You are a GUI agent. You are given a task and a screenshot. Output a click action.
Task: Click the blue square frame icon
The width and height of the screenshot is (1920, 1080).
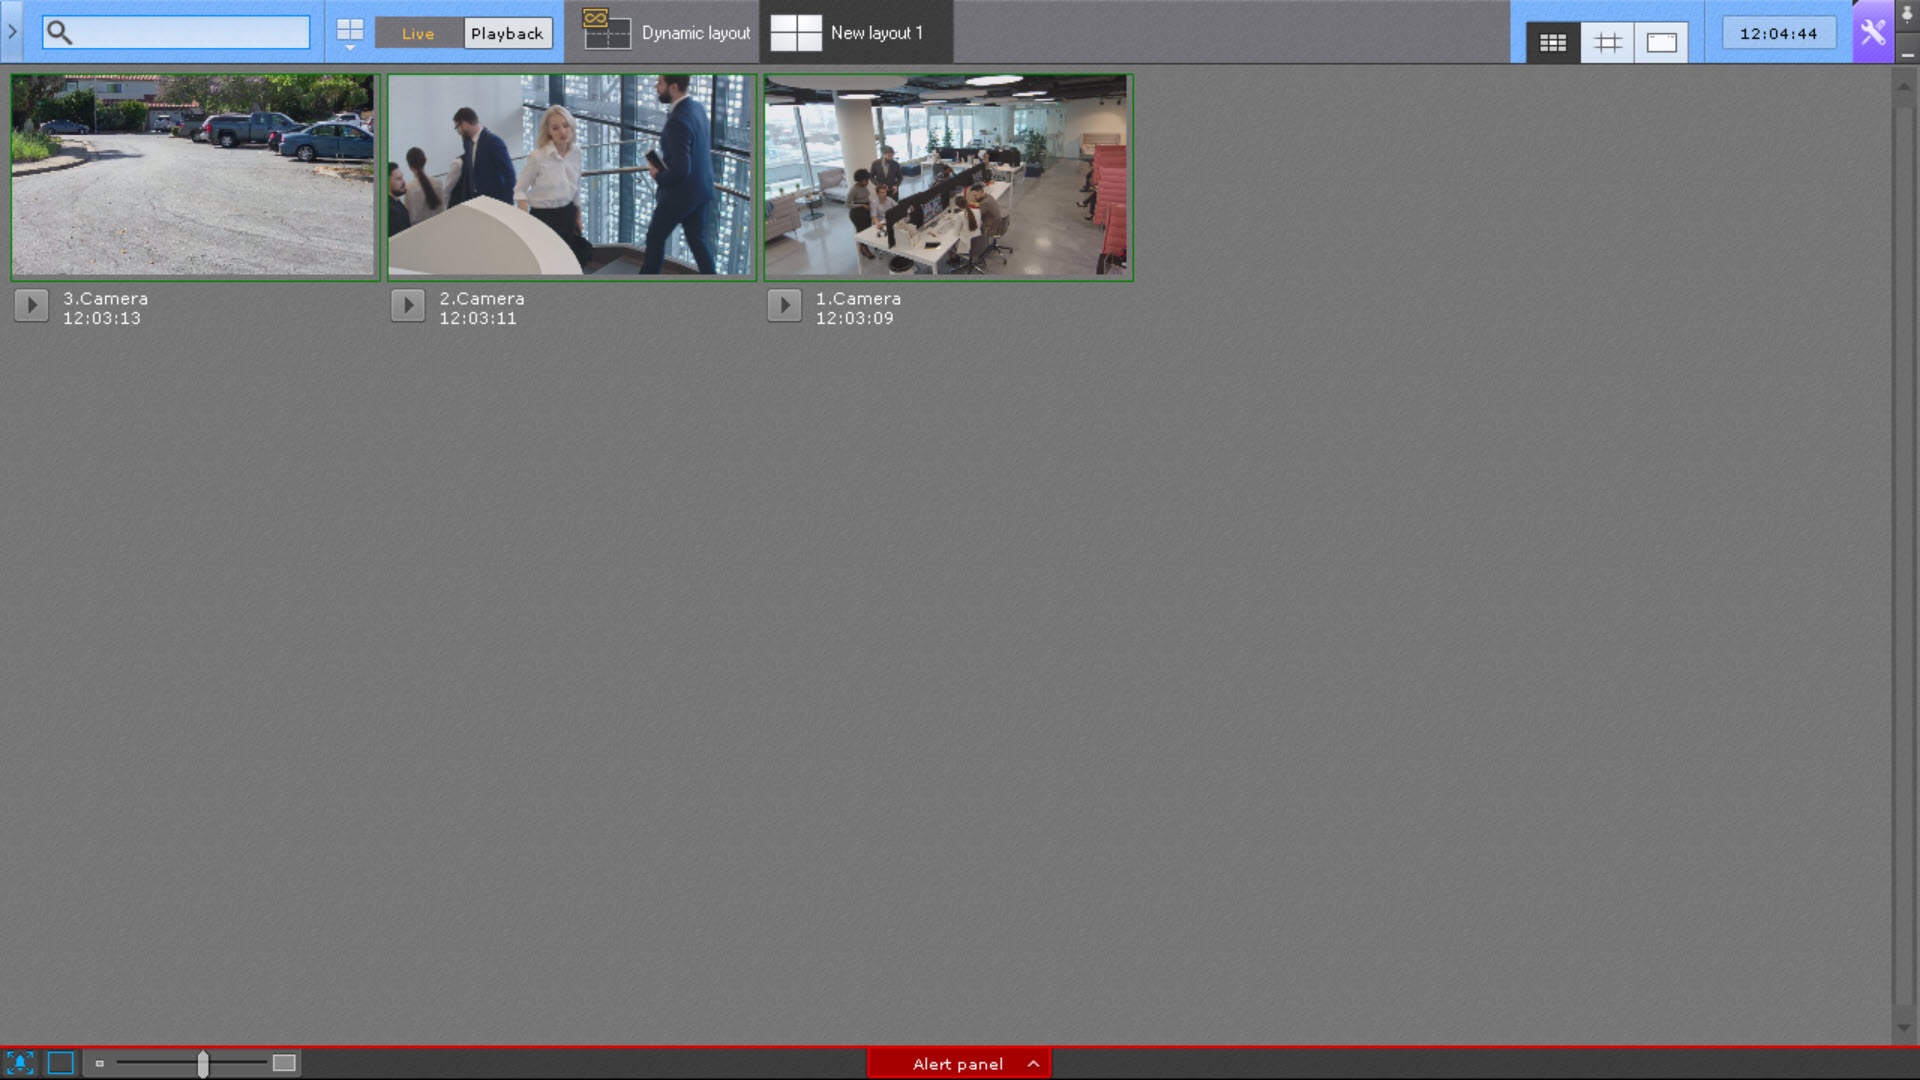(61, 1063)
